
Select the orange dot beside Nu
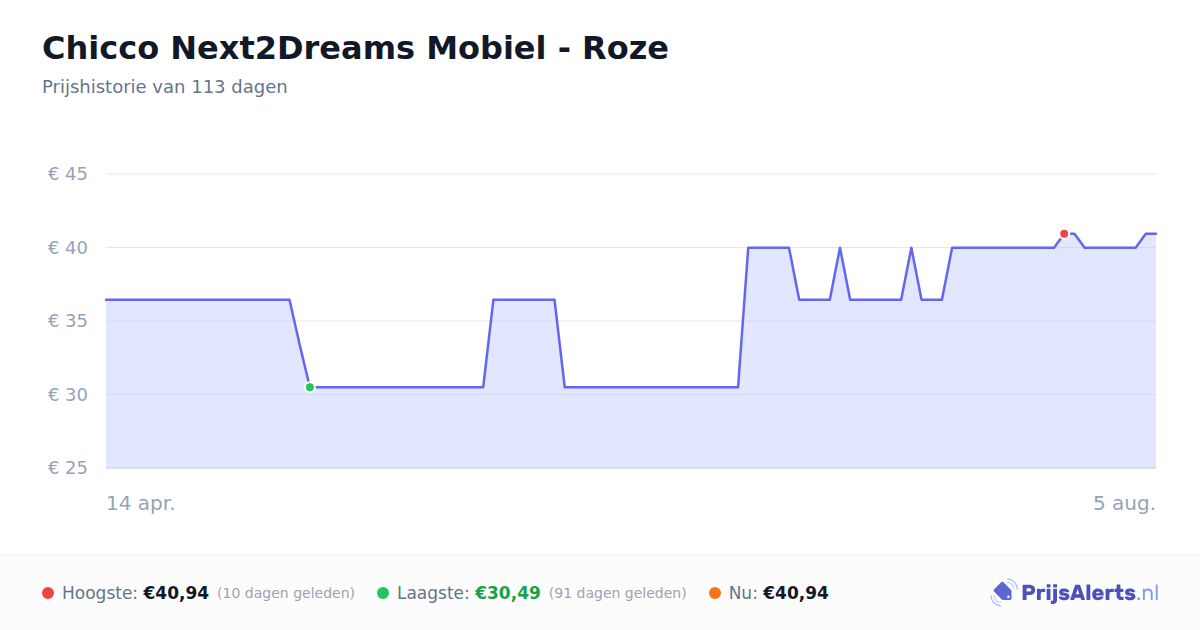click(x=715, y=593)
